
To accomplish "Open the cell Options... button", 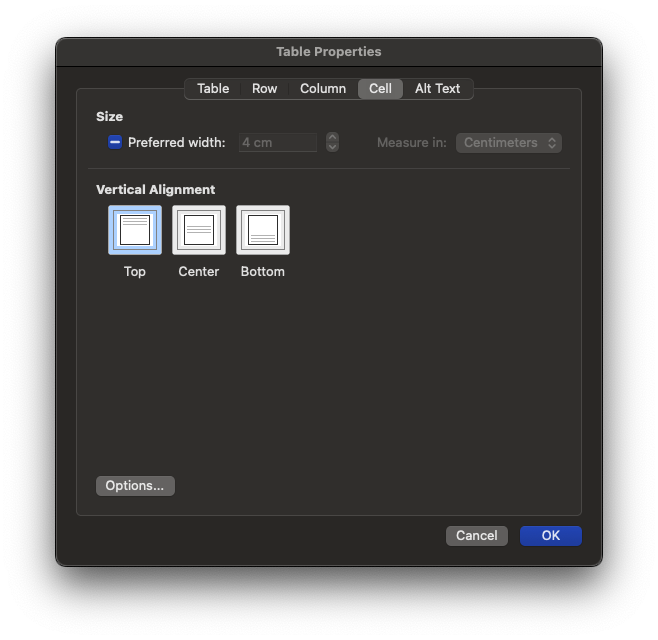I will coord(135,486).
